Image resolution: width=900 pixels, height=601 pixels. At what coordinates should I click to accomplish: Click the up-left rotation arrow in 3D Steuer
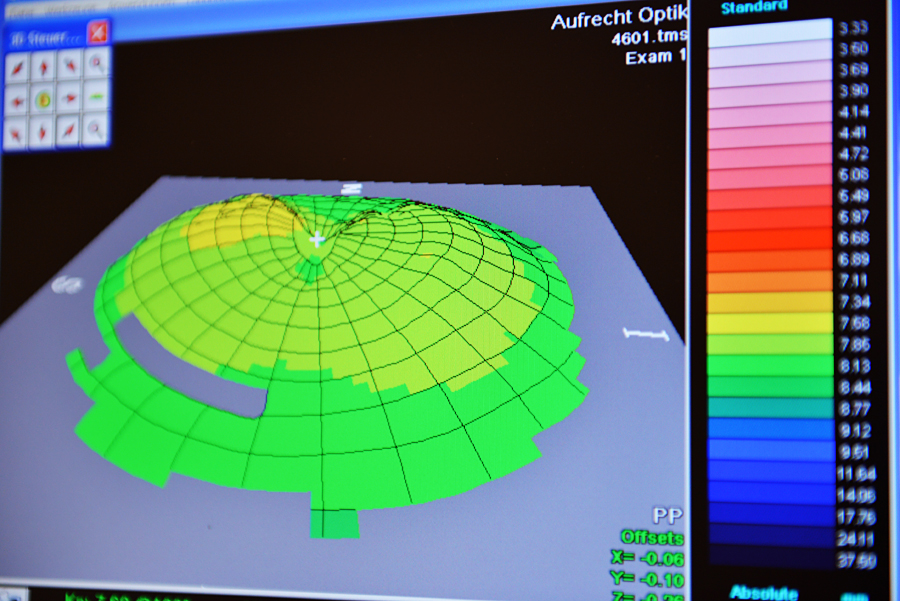coord(18,68)
